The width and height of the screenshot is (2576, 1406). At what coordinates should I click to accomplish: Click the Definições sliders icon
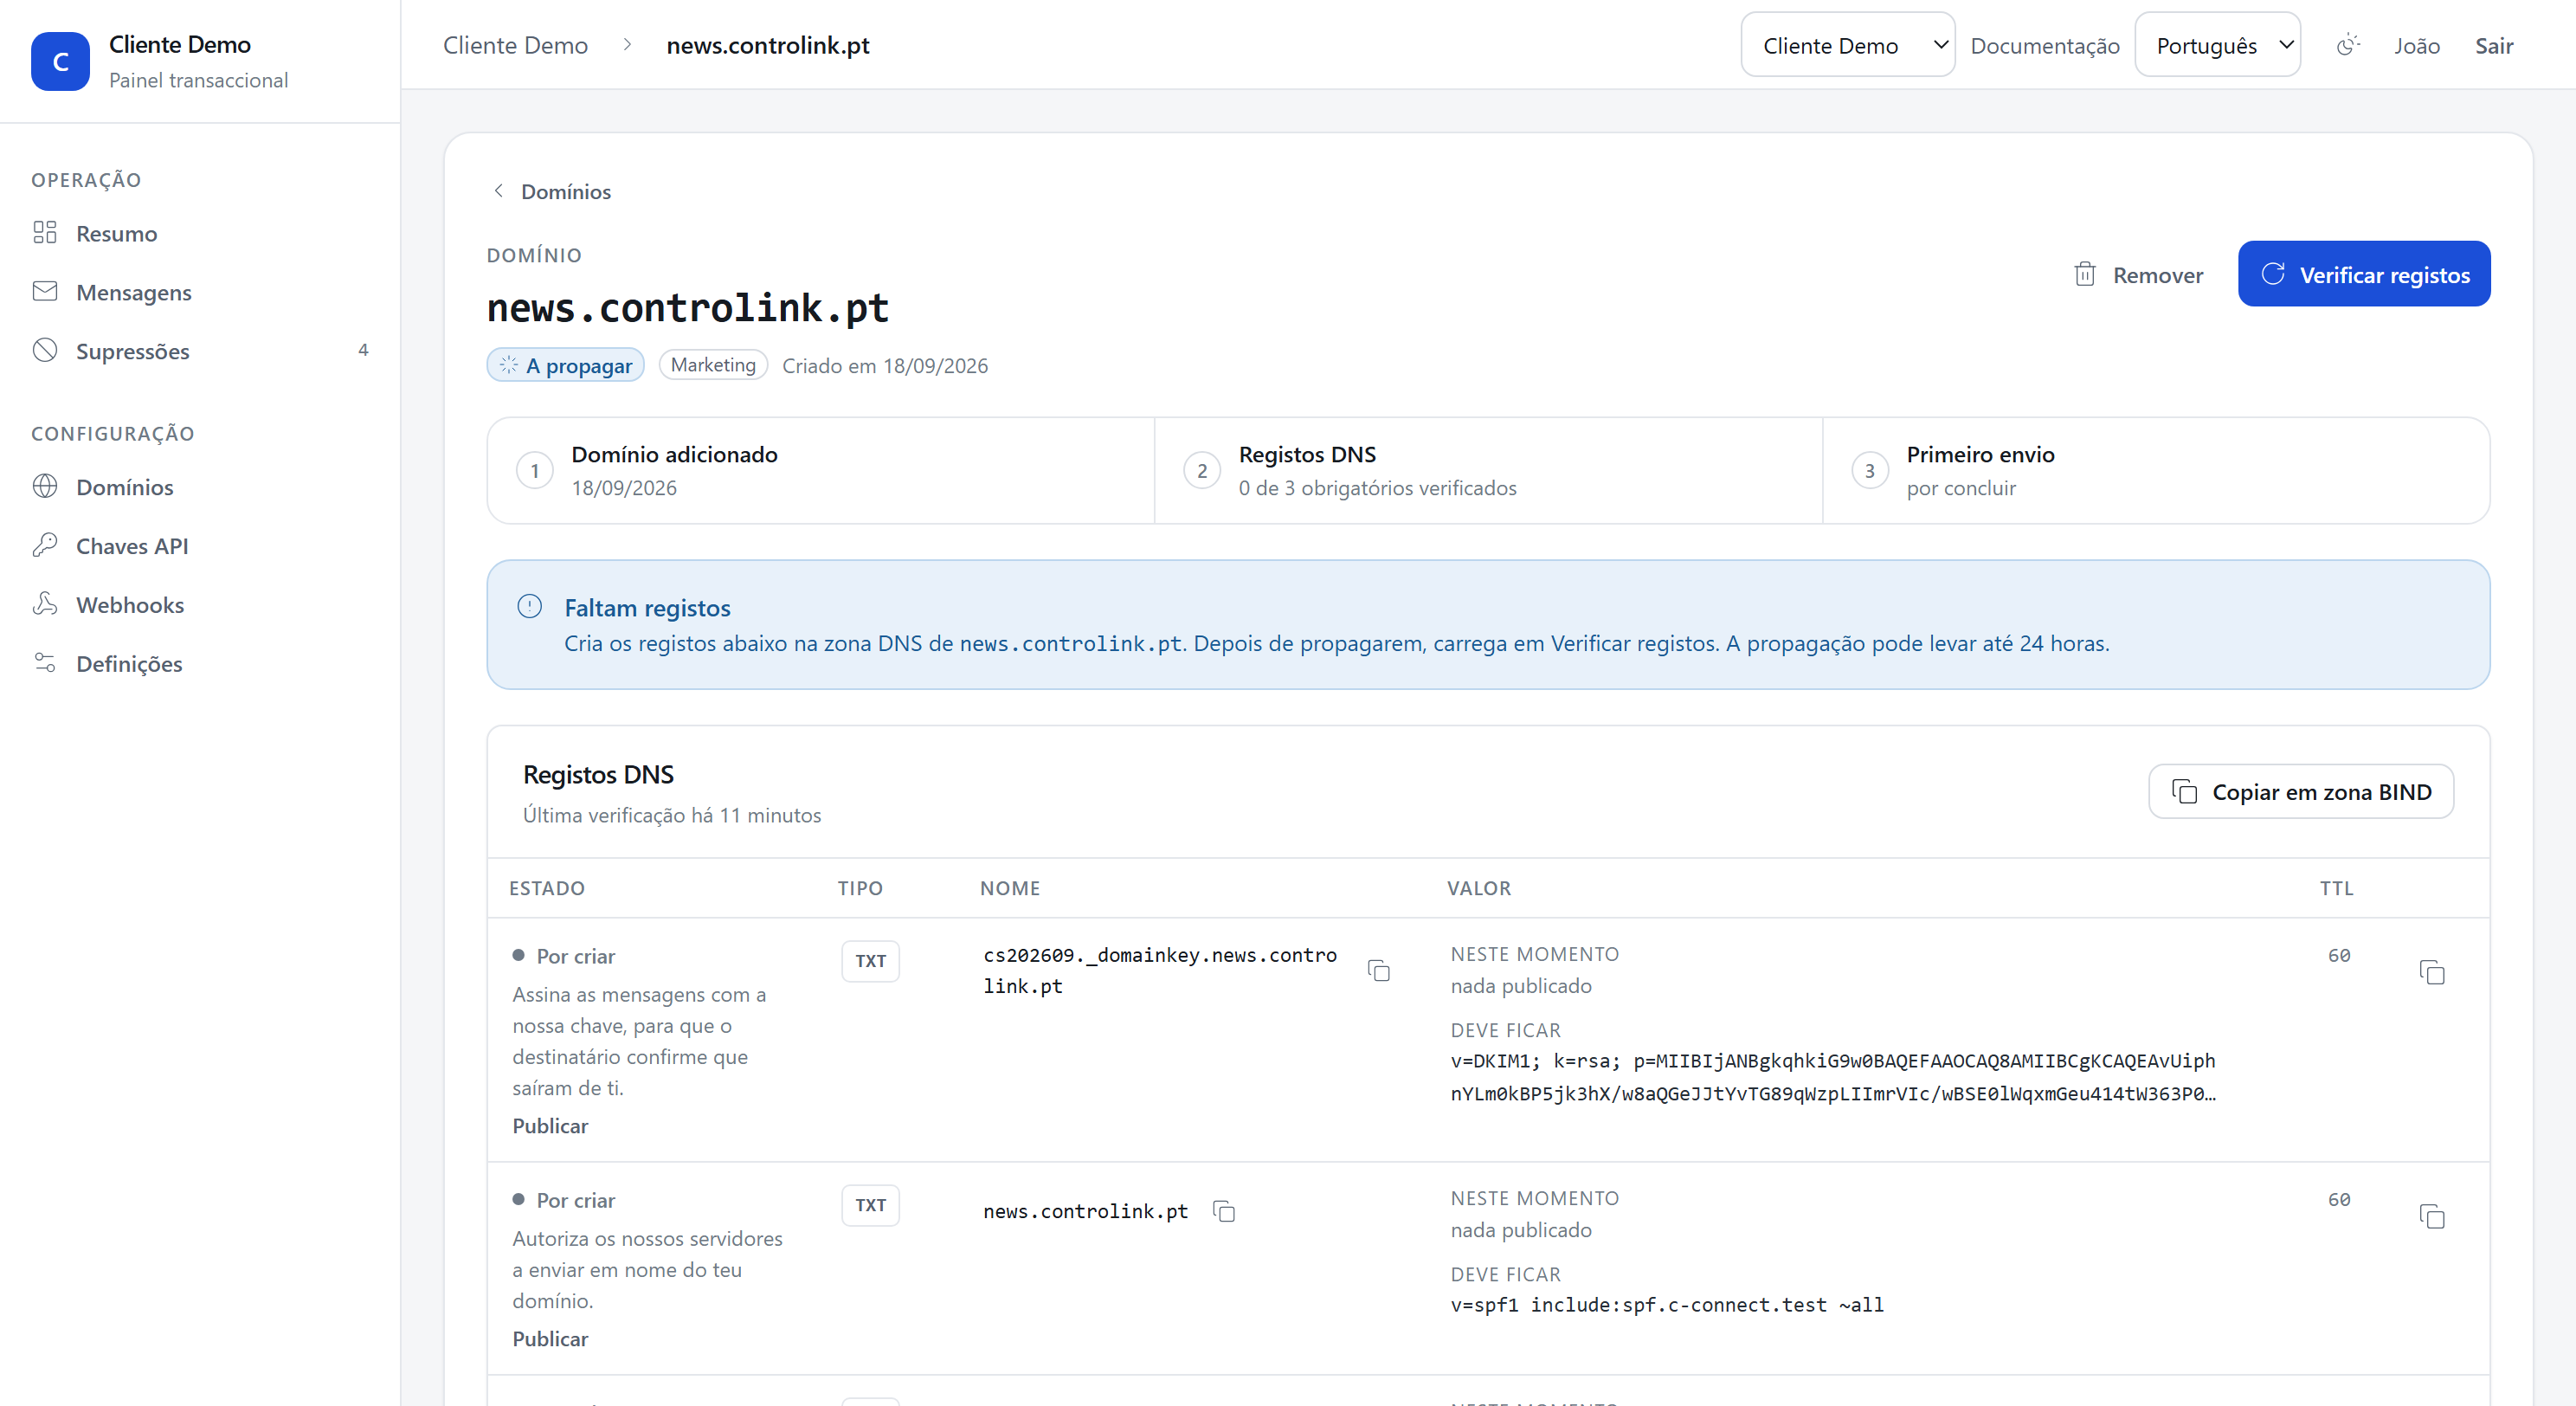coord(45,663)
